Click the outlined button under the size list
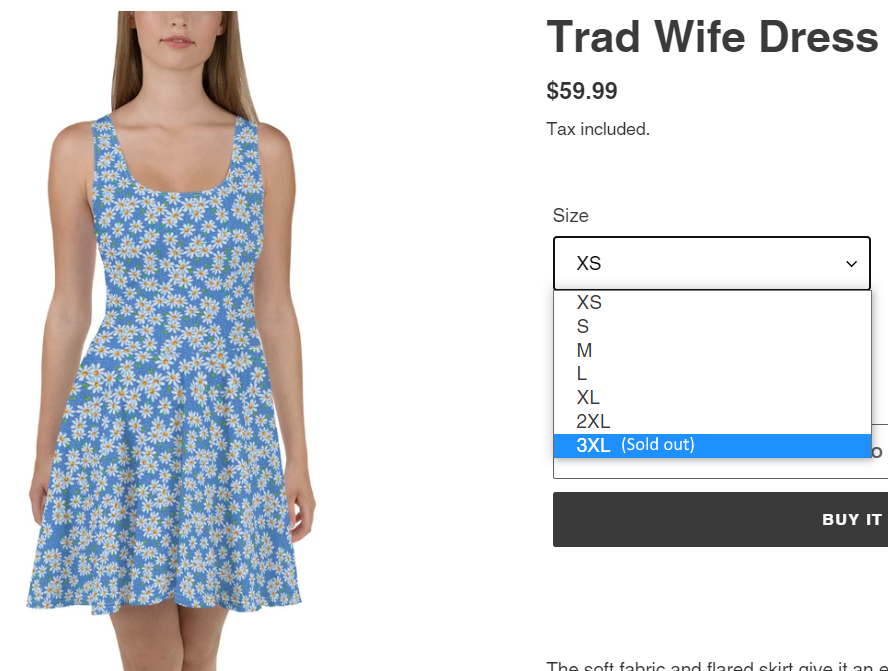This screenshot has width=888, height=671. pos(720,468)
